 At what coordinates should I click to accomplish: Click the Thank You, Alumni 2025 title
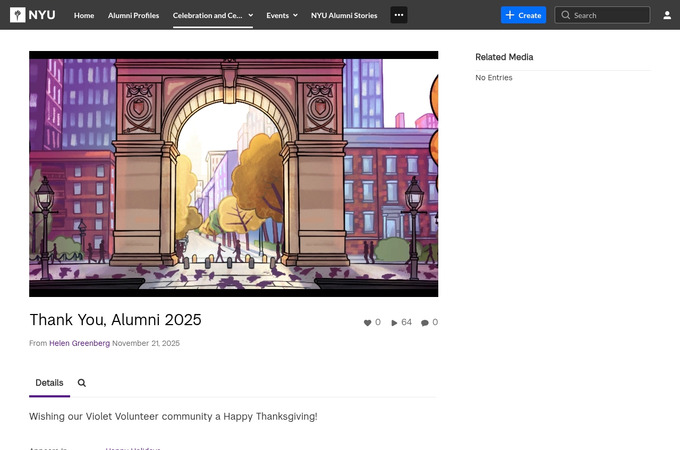pos(115,320)
